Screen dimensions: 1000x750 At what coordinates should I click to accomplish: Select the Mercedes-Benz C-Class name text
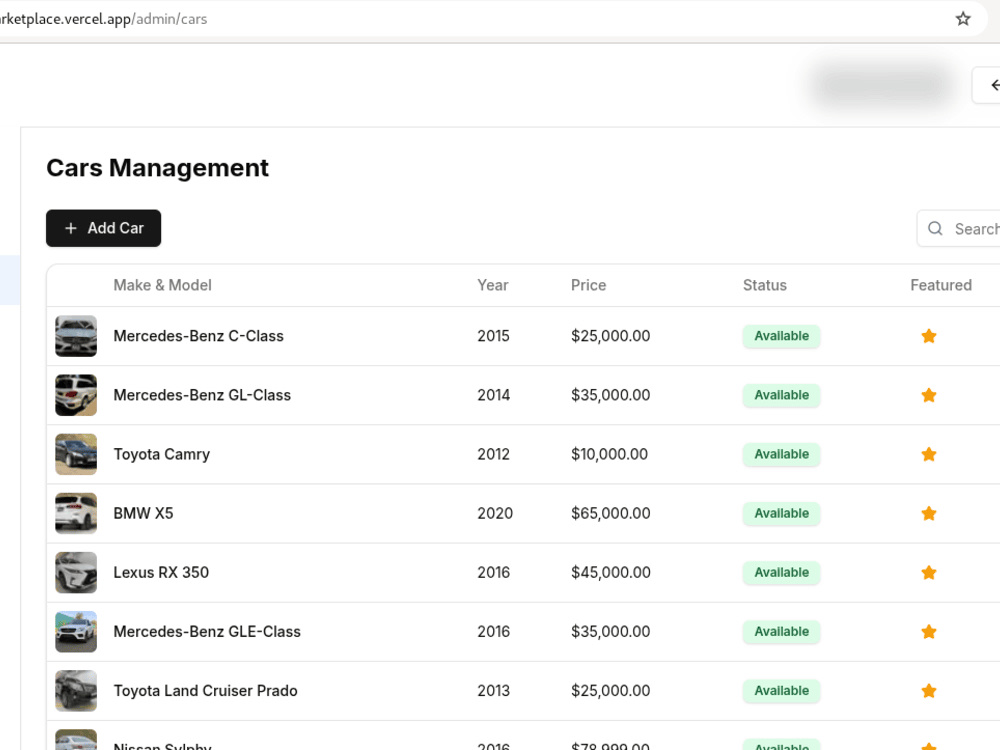coord(198,336)
